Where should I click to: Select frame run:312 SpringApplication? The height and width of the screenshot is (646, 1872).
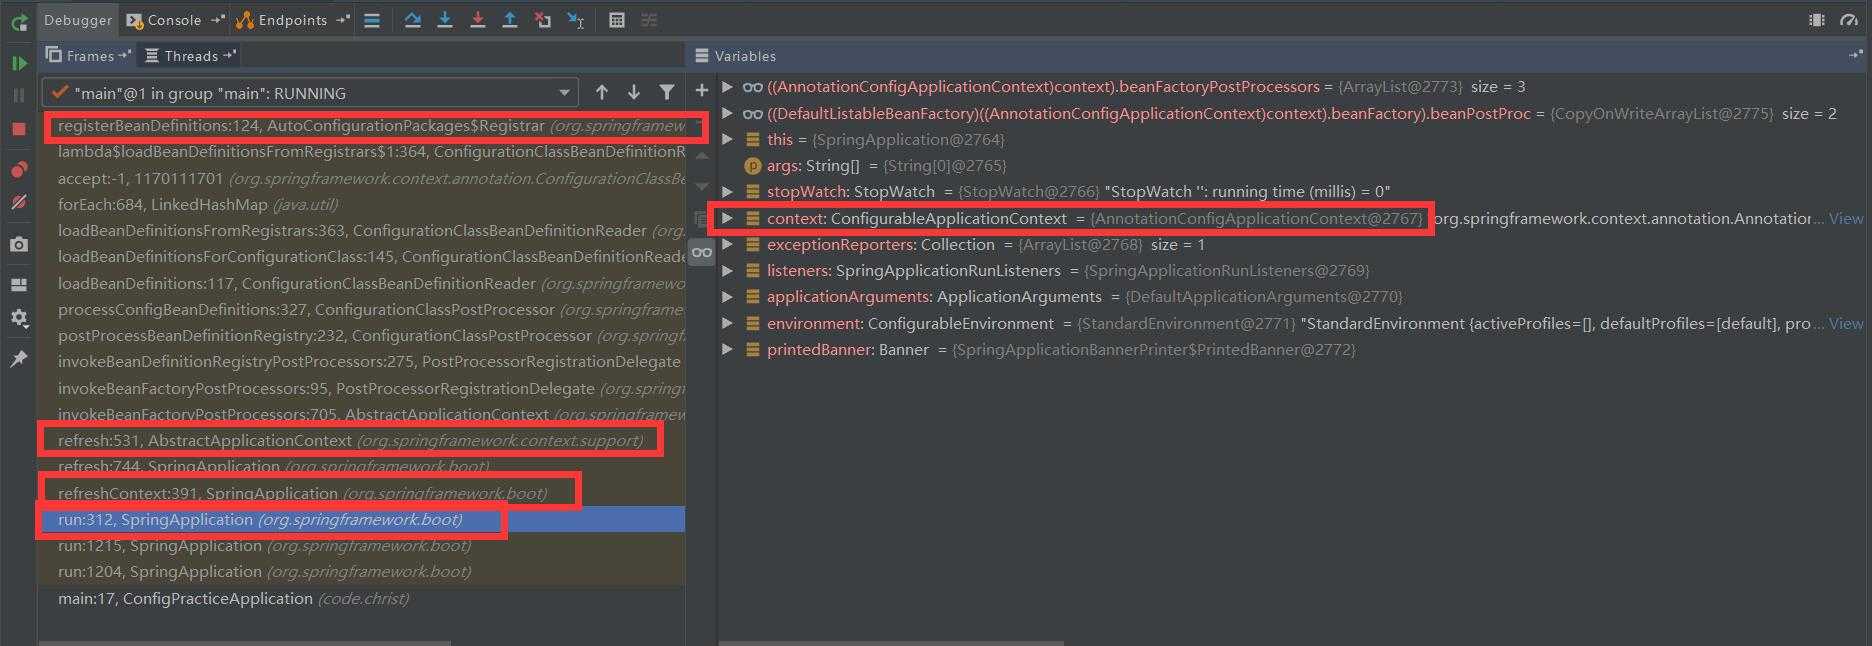[361, 519]
